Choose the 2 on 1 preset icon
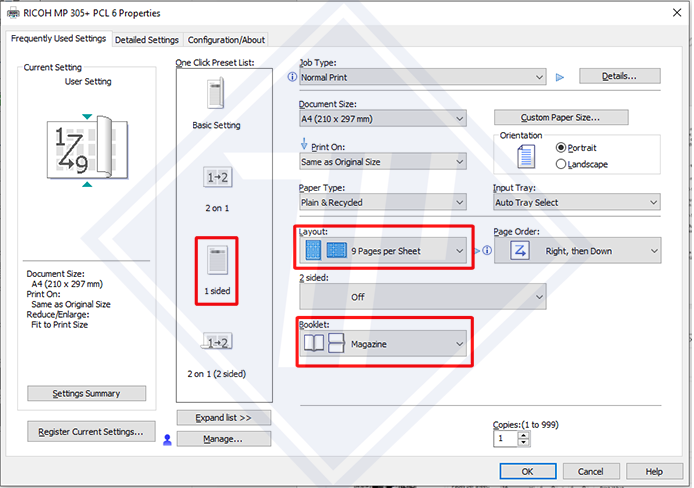694x488 pixels. point(217,177)
